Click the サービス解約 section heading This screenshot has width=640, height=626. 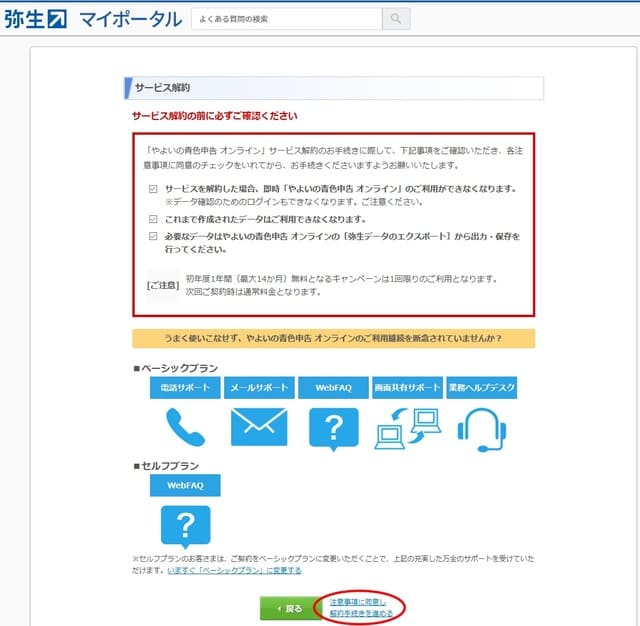(x=333, y=88)
